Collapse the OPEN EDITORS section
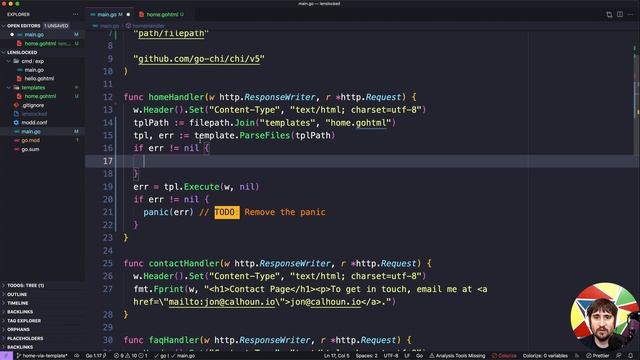This screenshot has height=360, width=640. (x=3, y=26)
